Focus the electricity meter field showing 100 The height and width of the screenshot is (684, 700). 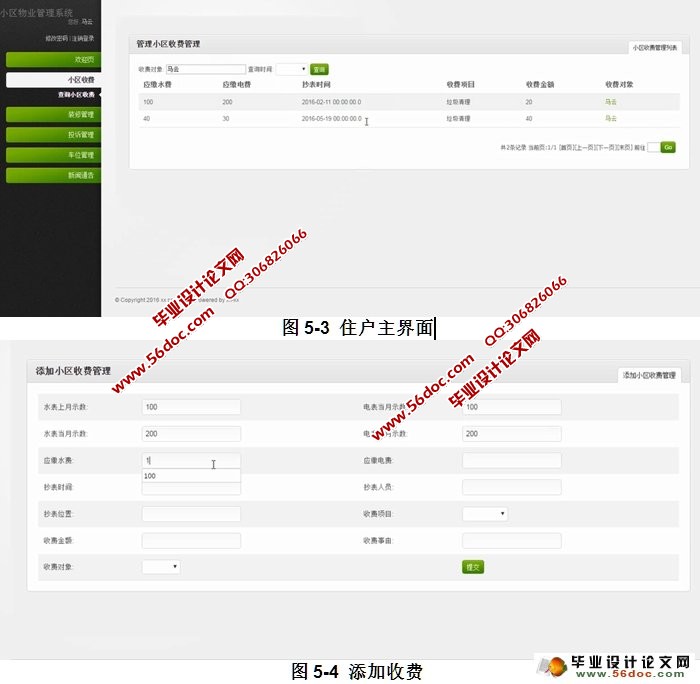click(512, 407)
